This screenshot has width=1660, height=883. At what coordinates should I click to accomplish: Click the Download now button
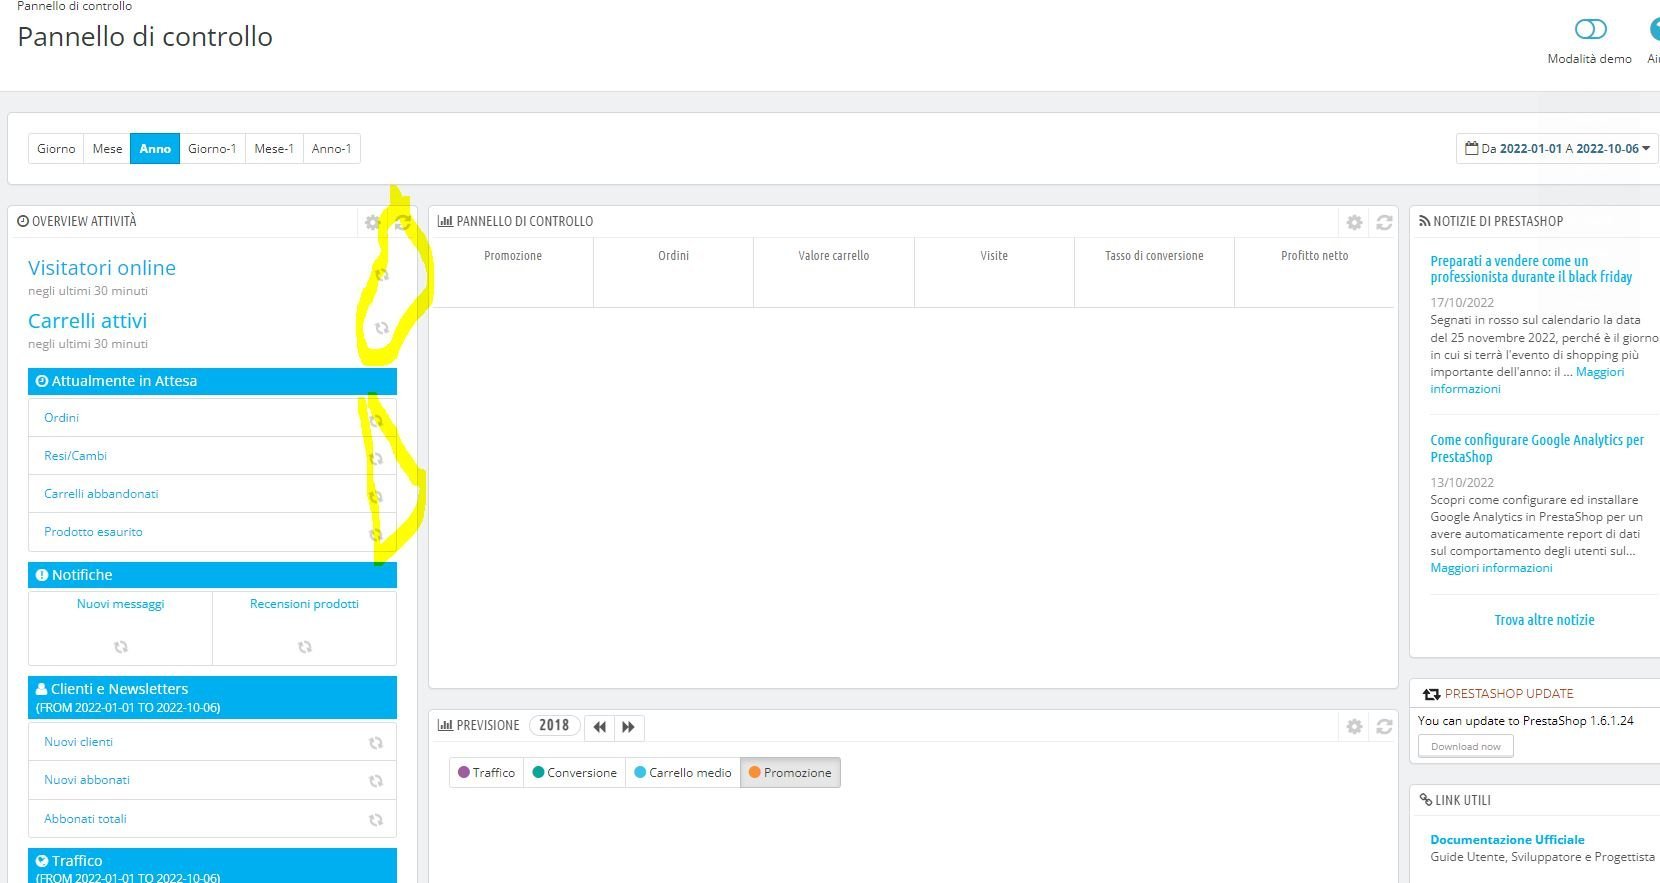coord(1466,746)
